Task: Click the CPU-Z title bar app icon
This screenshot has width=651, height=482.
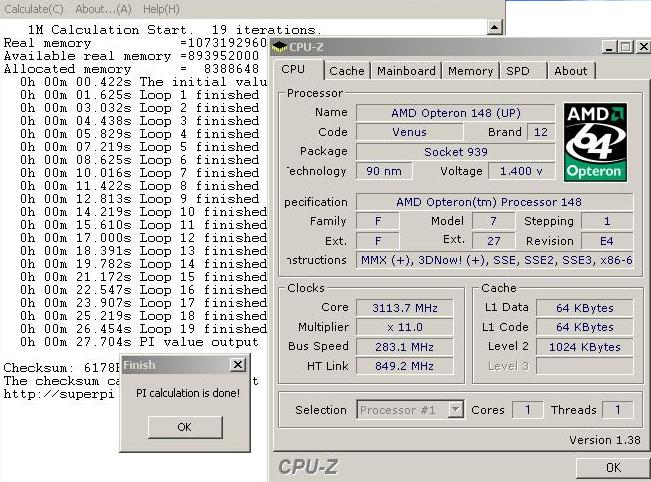Action: [x=280, y=46]
